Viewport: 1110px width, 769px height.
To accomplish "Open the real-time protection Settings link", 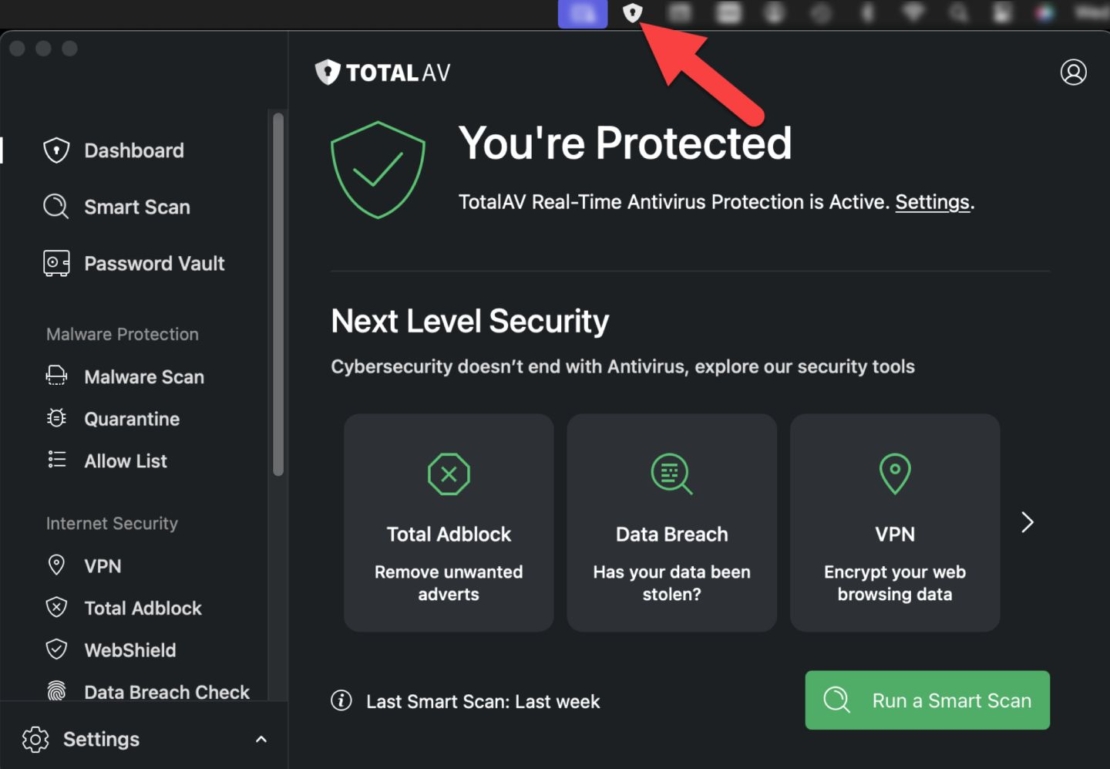I will tap(931, 201).
